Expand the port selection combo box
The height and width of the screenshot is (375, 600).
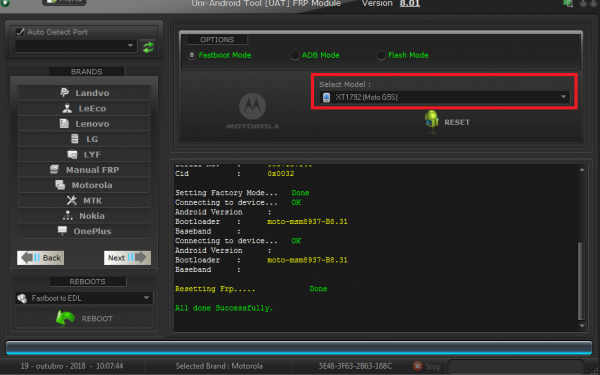pyautogui.click(x=76, y=46)
